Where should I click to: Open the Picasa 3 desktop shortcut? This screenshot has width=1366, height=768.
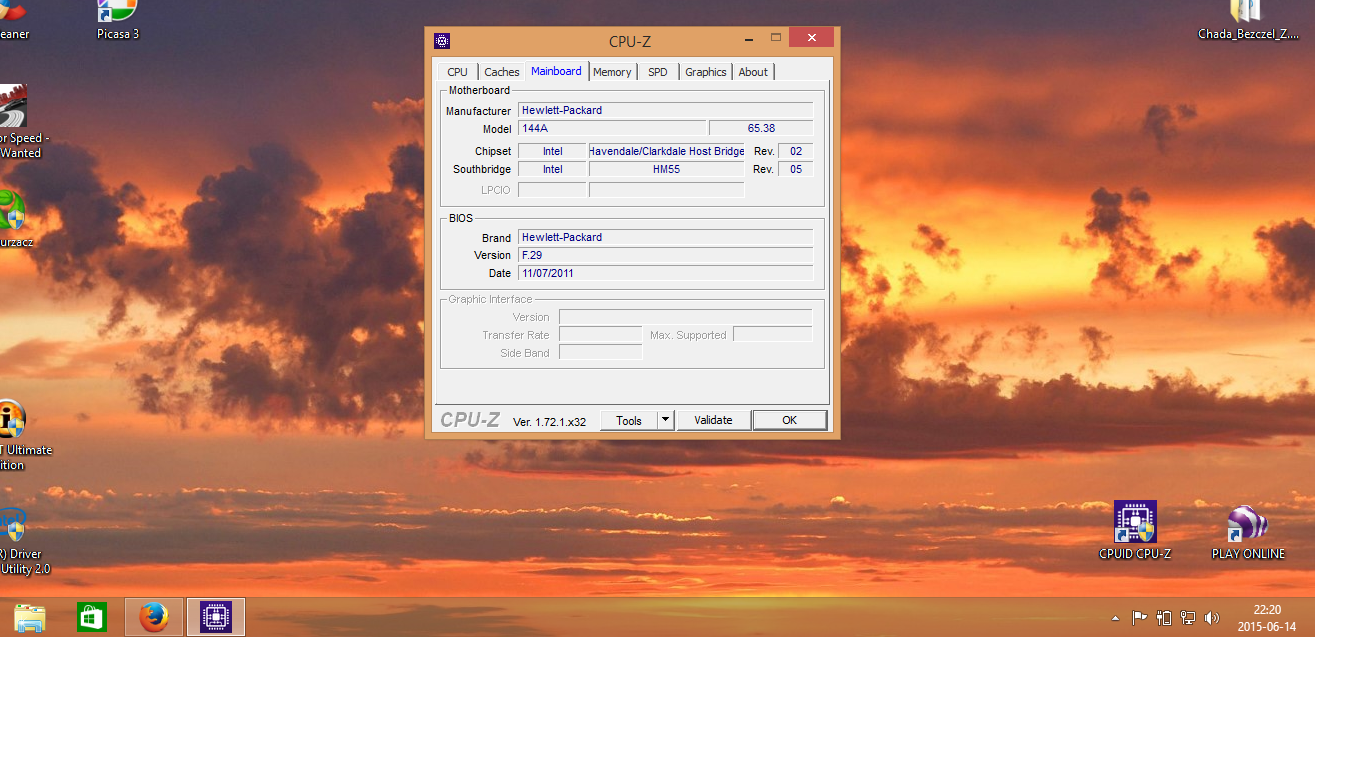pyautogui.click(x=117, y=20)
